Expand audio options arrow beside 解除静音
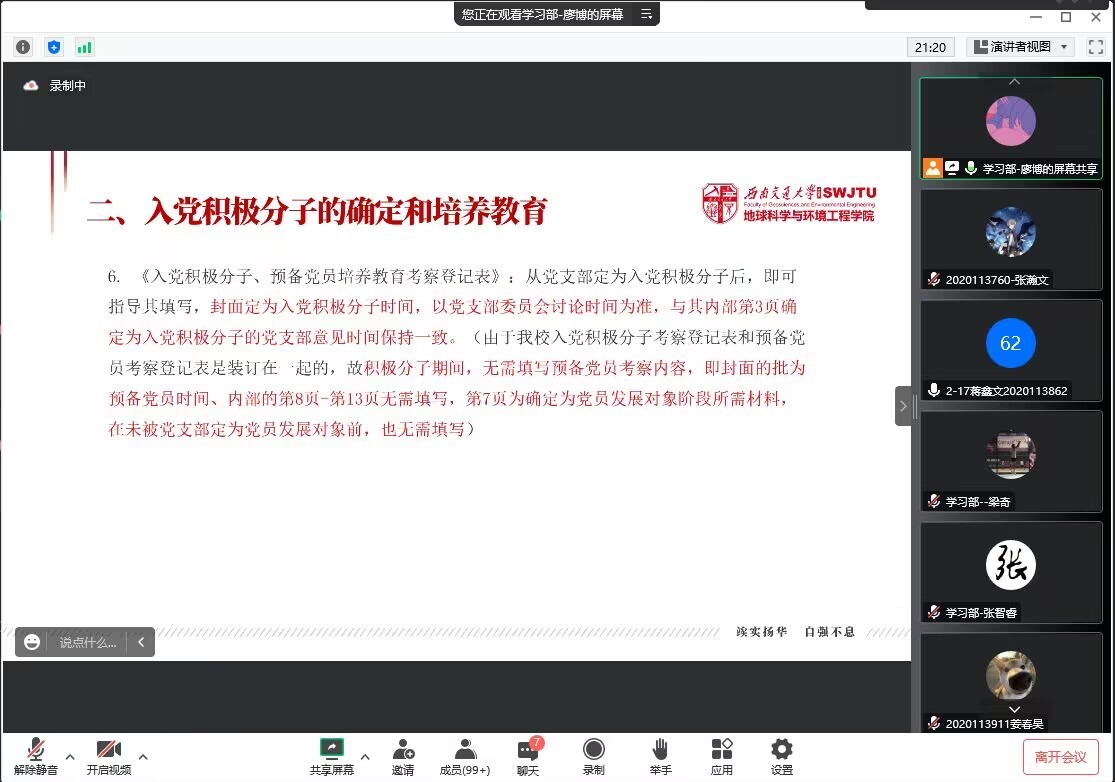The height and width of the screenshot is (782, 1115). click(x=70, y=756)
